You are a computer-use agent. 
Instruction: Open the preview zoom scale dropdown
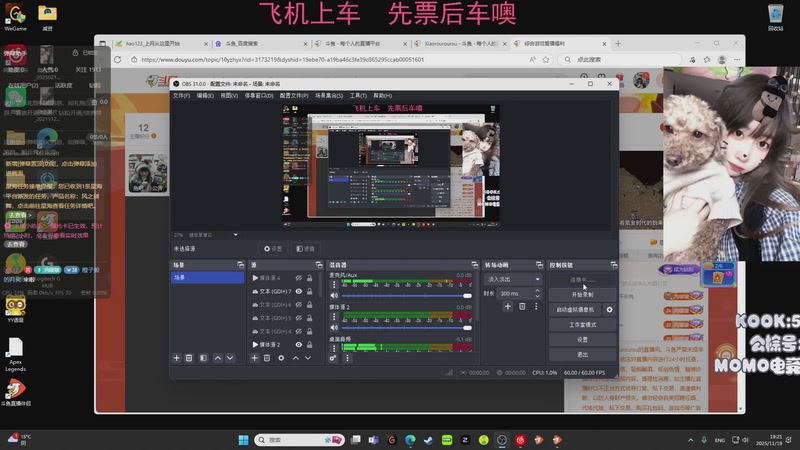coord(235,235)
